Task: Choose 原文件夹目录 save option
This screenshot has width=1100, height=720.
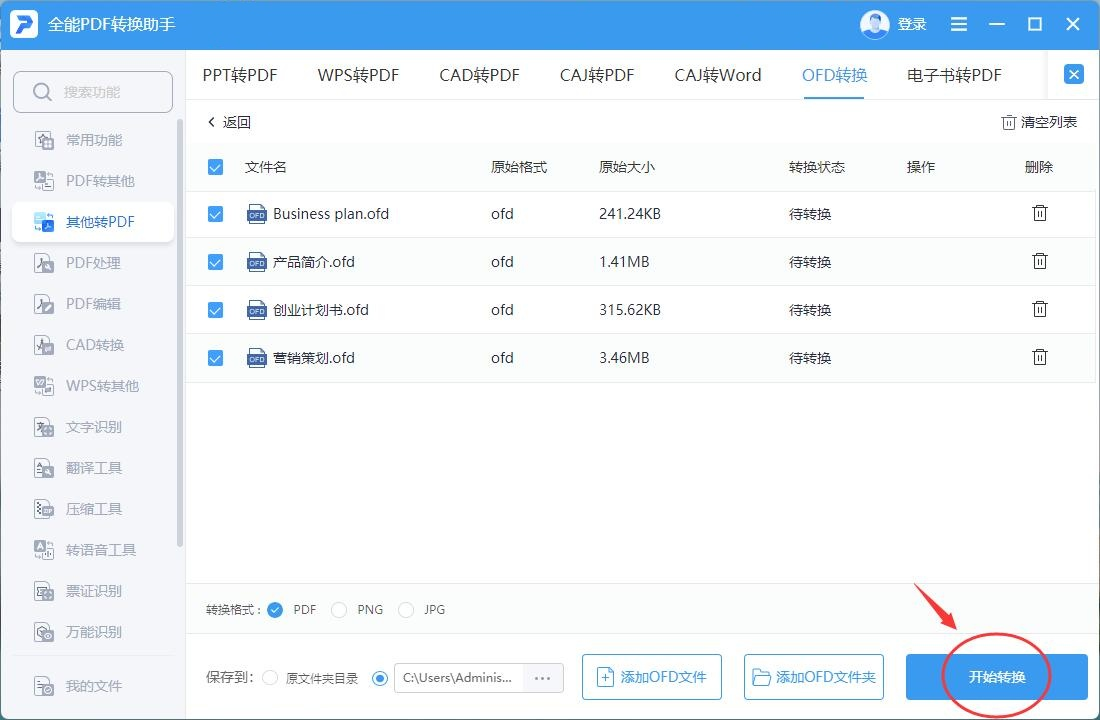Action: coord(269,678)
